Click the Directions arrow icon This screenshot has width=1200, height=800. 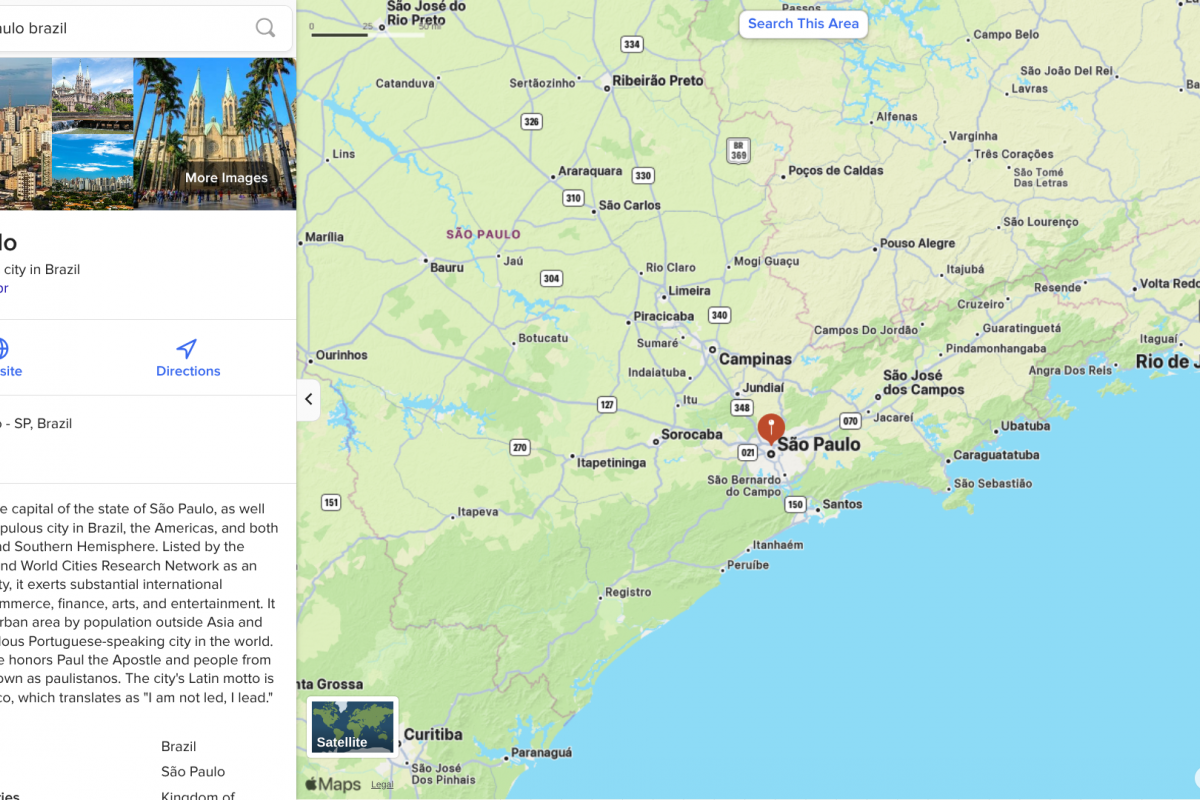tap(187, 348)
